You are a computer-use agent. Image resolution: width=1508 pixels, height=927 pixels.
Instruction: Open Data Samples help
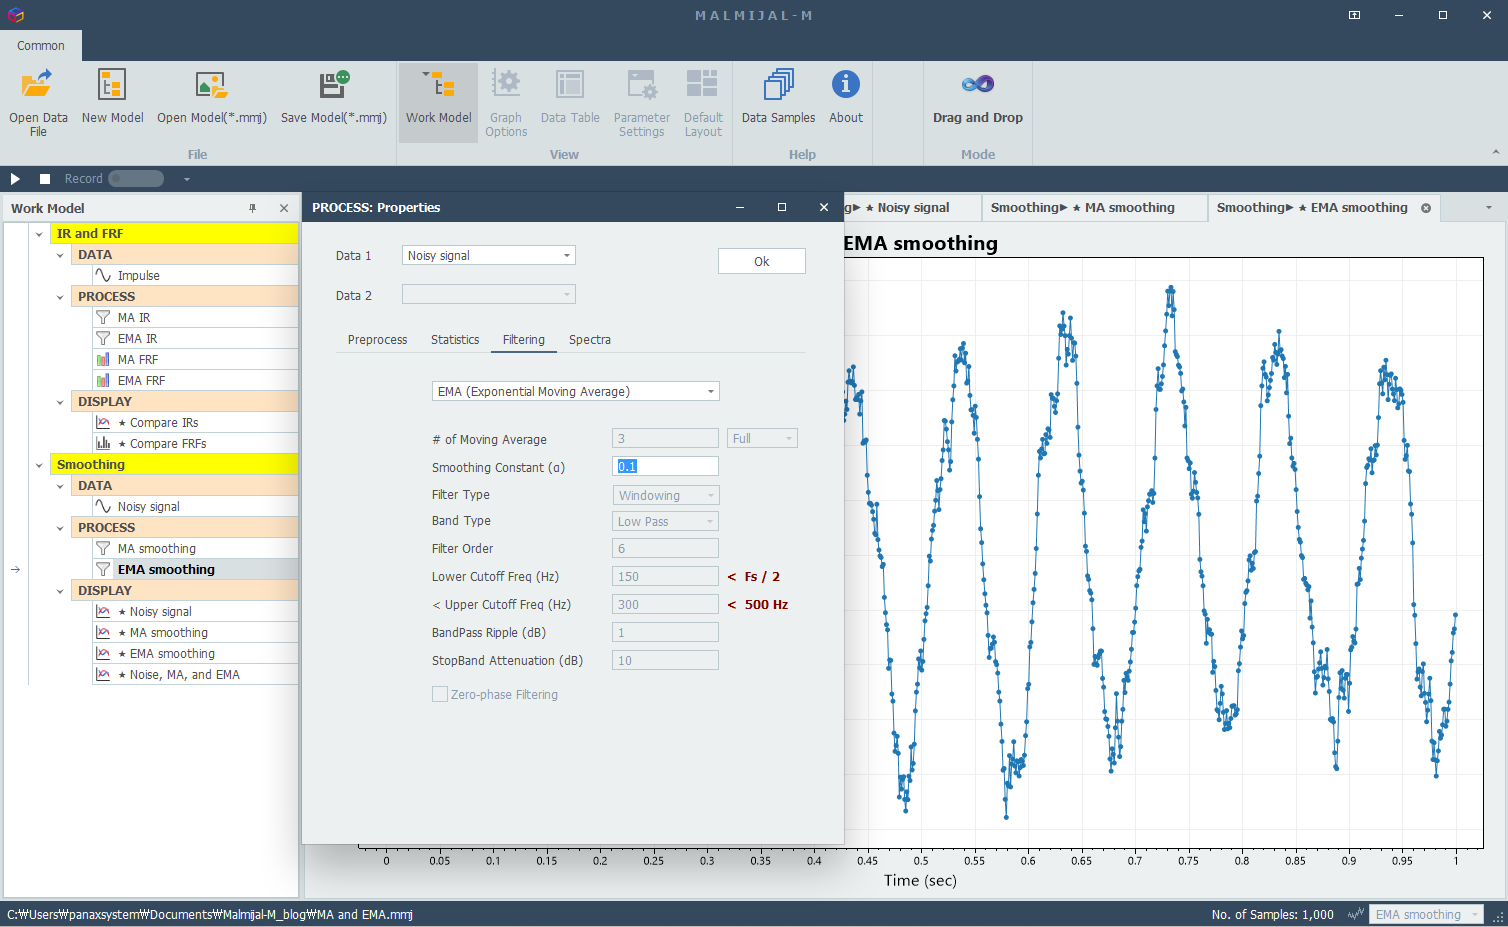(778, 97)
